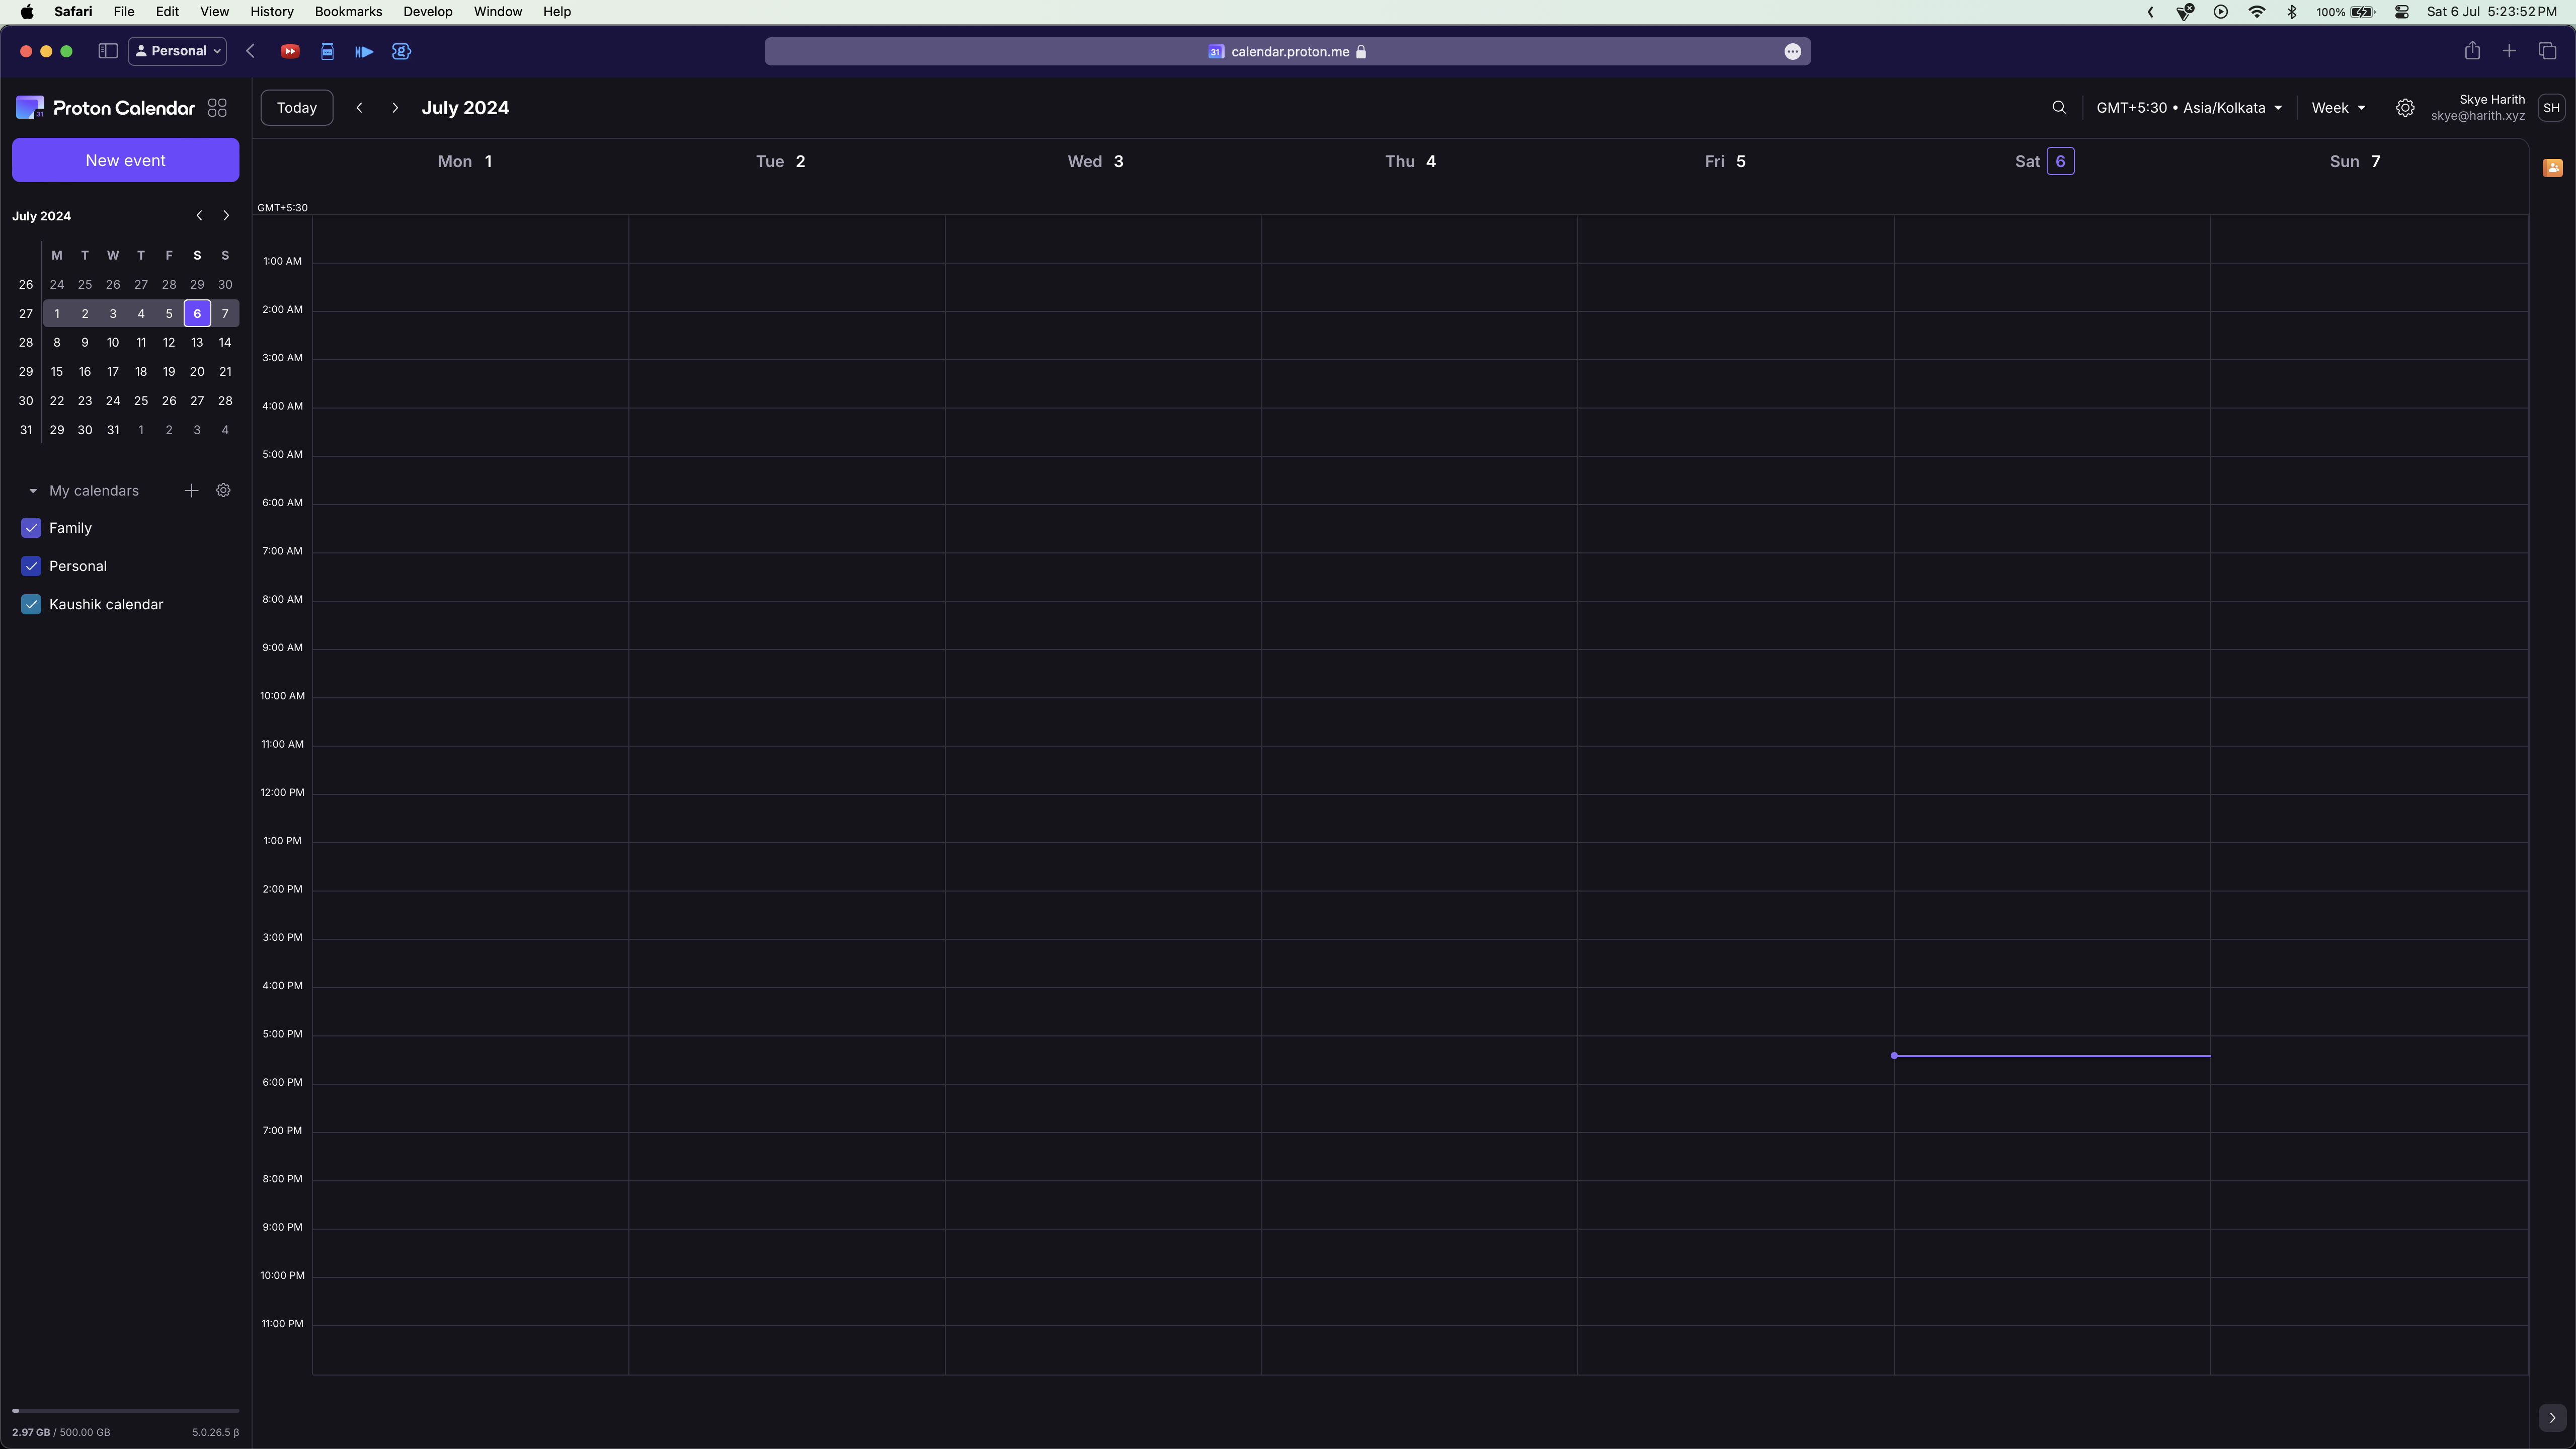Image resolution: width=2576 pixels, height=1449 pixels.
Task: Go to next week arrow
Action: tap(395, 108)
